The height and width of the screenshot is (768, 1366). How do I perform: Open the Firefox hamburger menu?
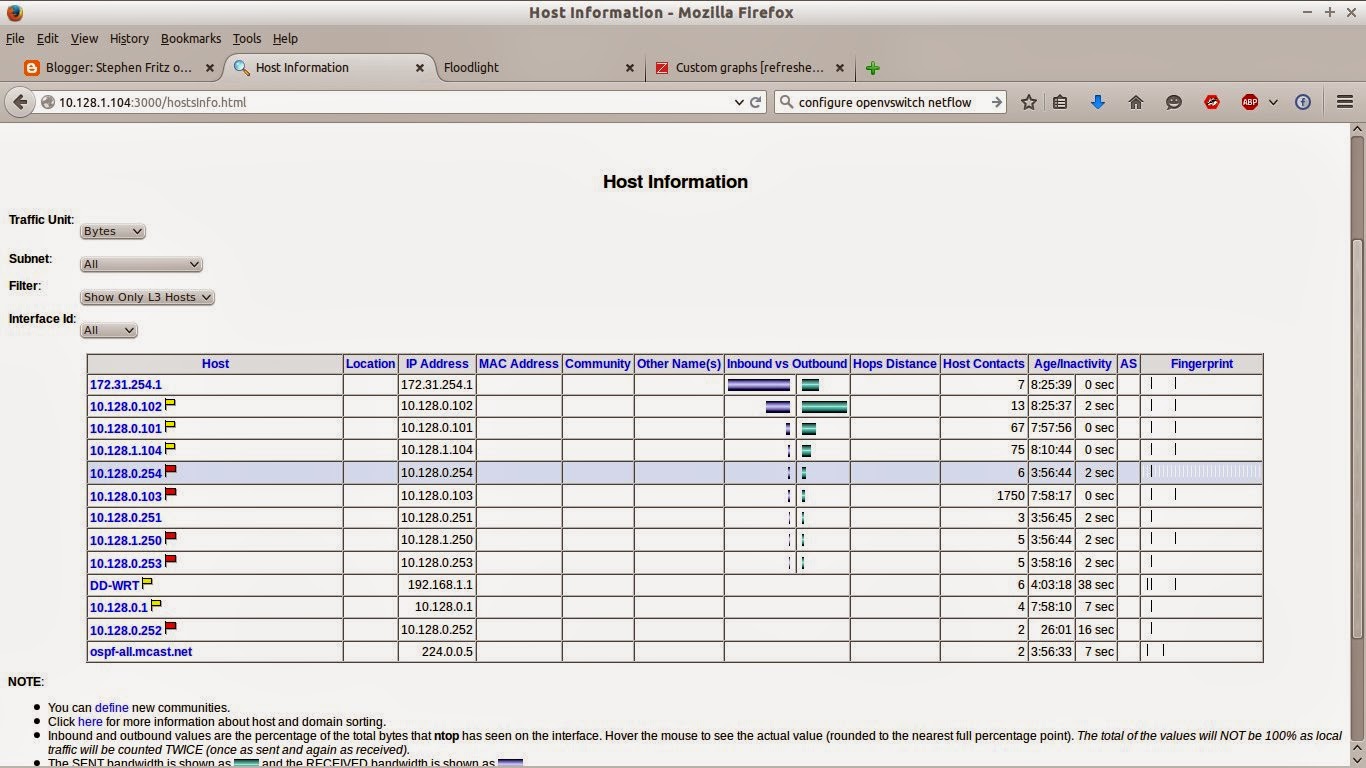coord(1344,101)
